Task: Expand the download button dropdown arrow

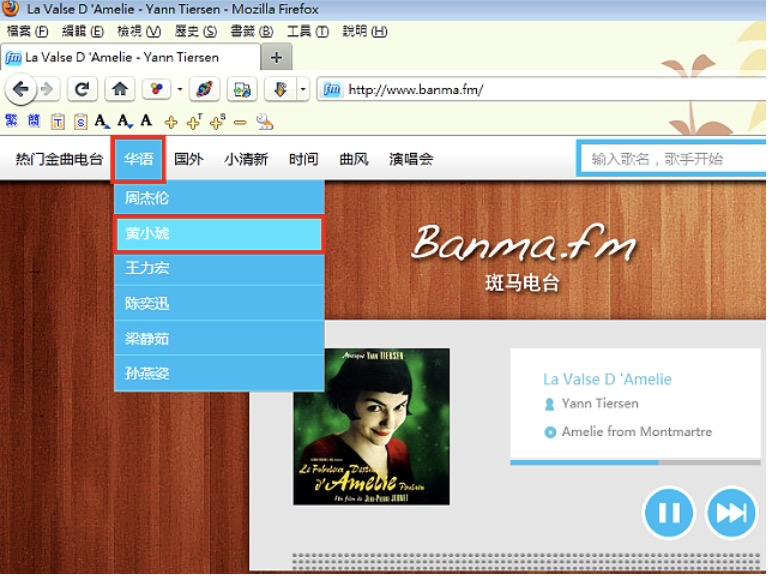Action: [303, 90]
